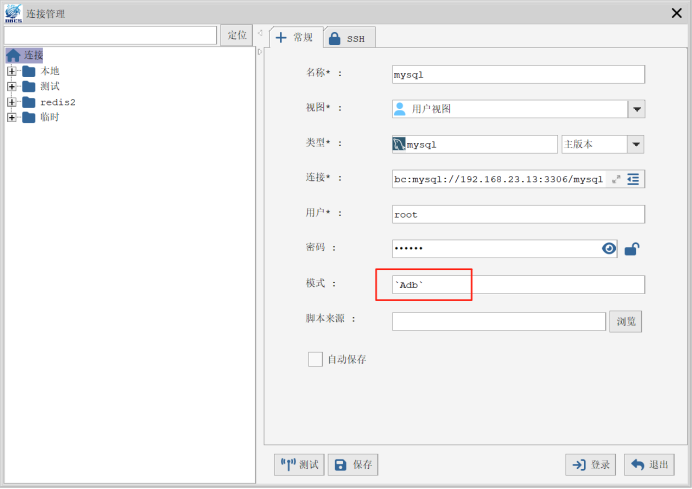
Task: Click the 测试 connection test button
Action: point(299,465)
